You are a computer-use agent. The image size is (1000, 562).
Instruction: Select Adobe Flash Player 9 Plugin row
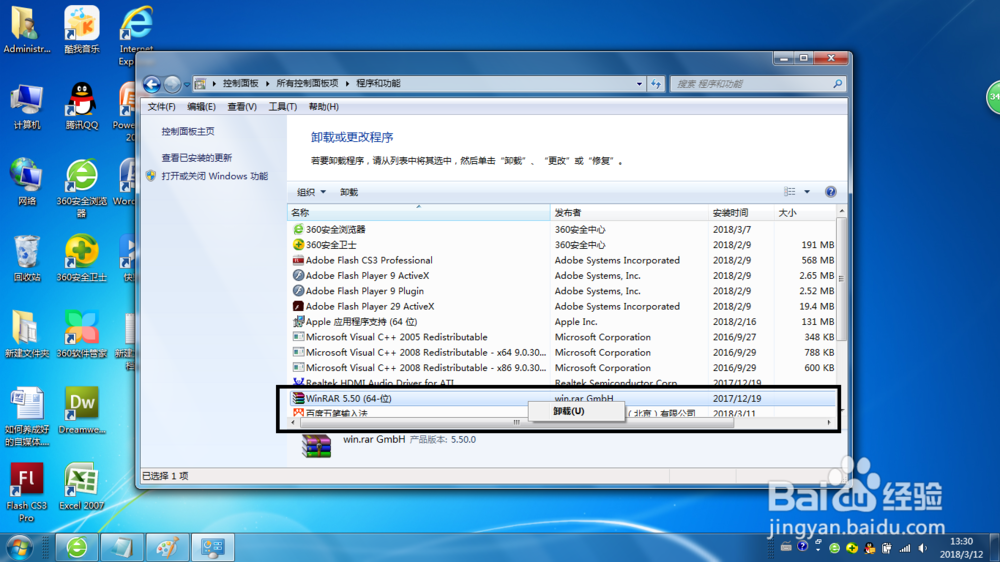562,291
